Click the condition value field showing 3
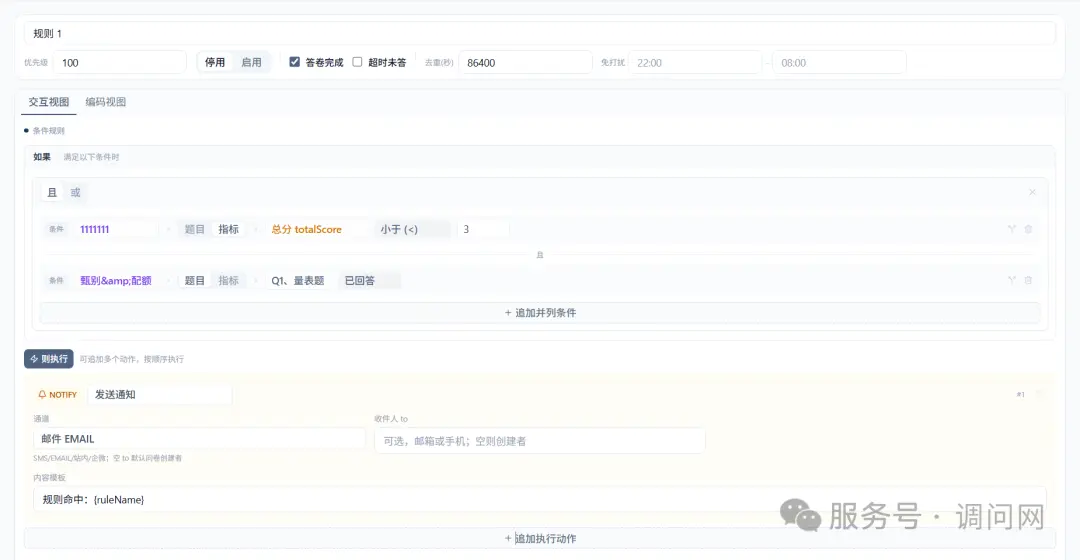Screen dimensions: 1080x560 tap(483, 229)
